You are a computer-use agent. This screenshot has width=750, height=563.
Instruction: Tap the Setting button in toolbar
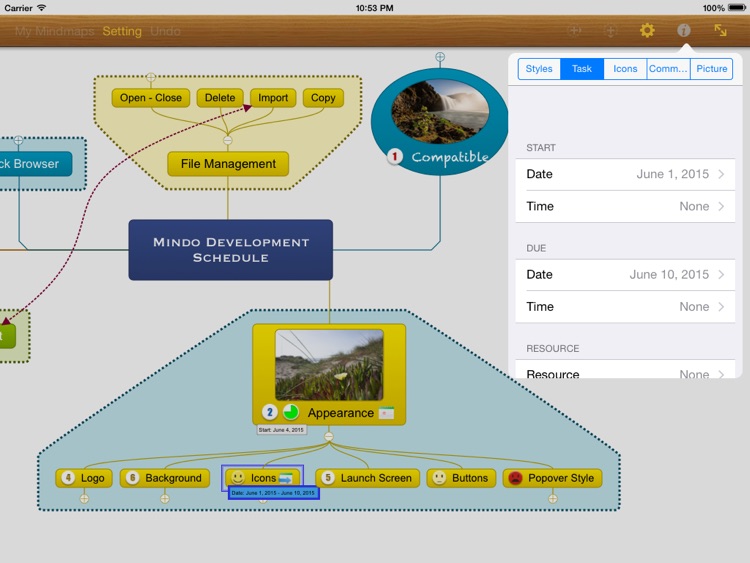(x=122, y=32)
